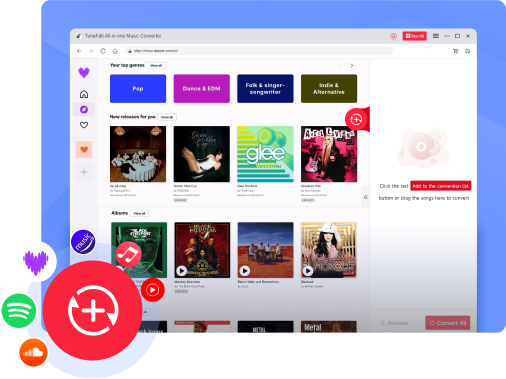The height and width of the screenshot is (379, 506).
Task: Play the Black Holes and Revelations album
Action: tap(245, 271)
